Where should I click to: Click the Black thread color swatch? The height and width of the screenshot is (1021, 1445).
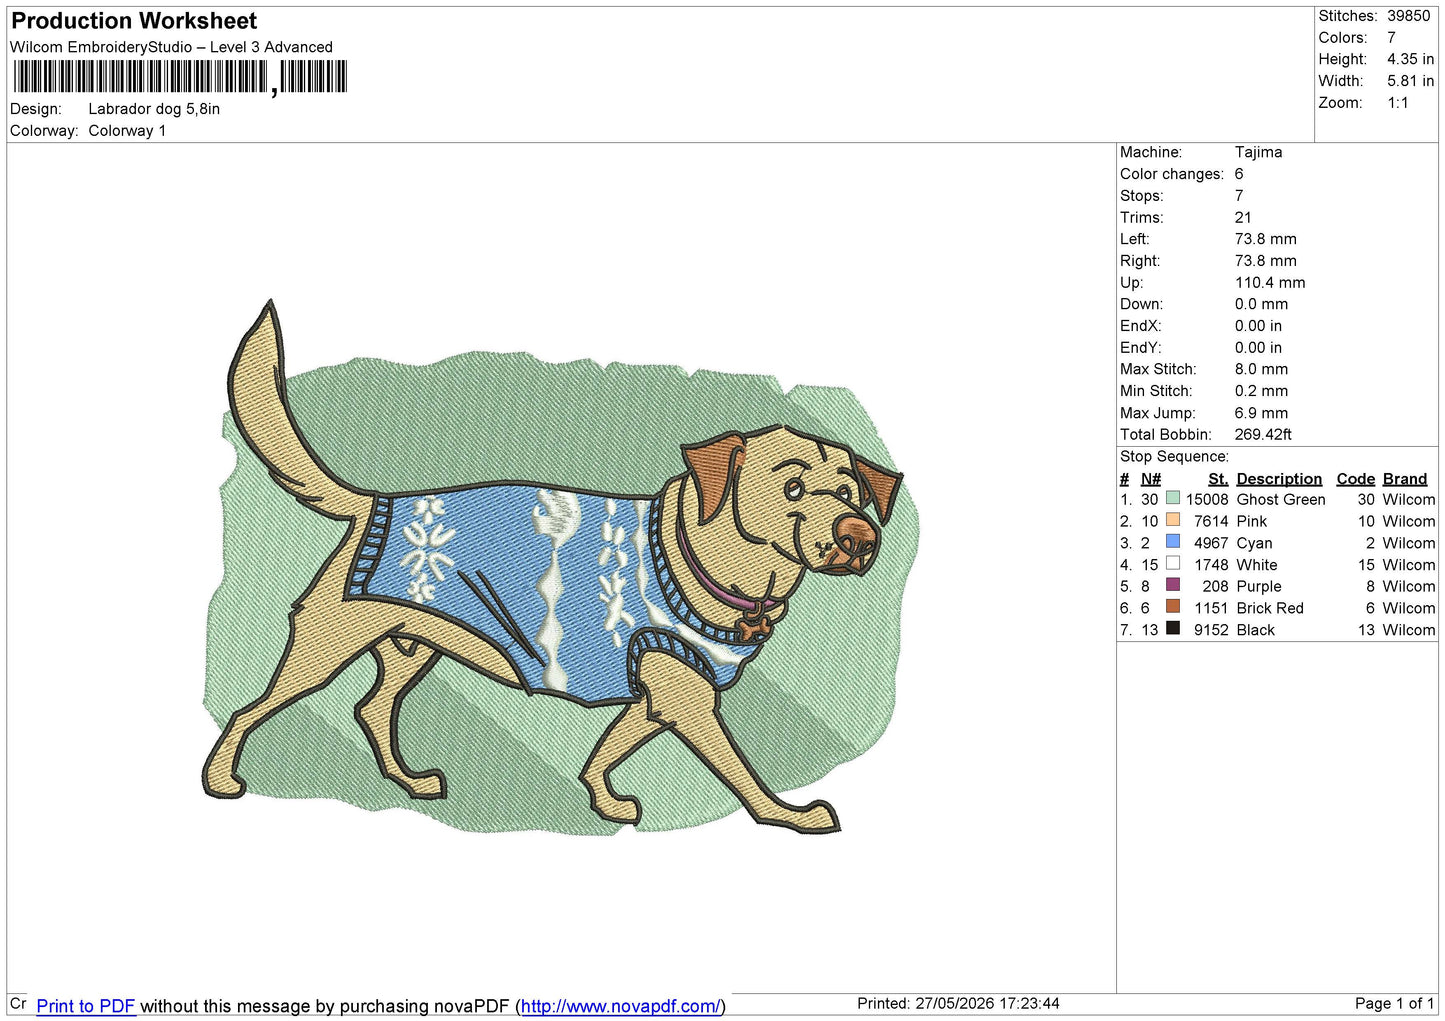pos(1173,628)
